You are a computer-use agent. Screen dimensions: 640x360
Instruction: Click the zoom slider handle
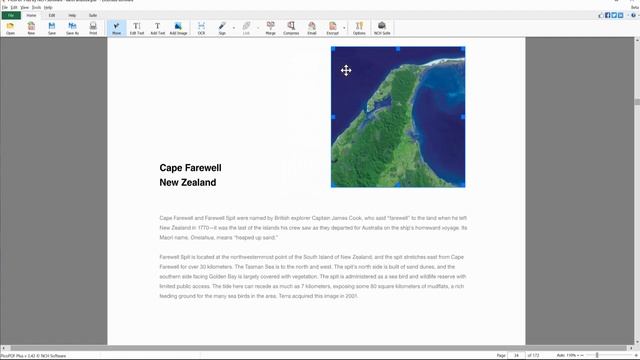597,356
